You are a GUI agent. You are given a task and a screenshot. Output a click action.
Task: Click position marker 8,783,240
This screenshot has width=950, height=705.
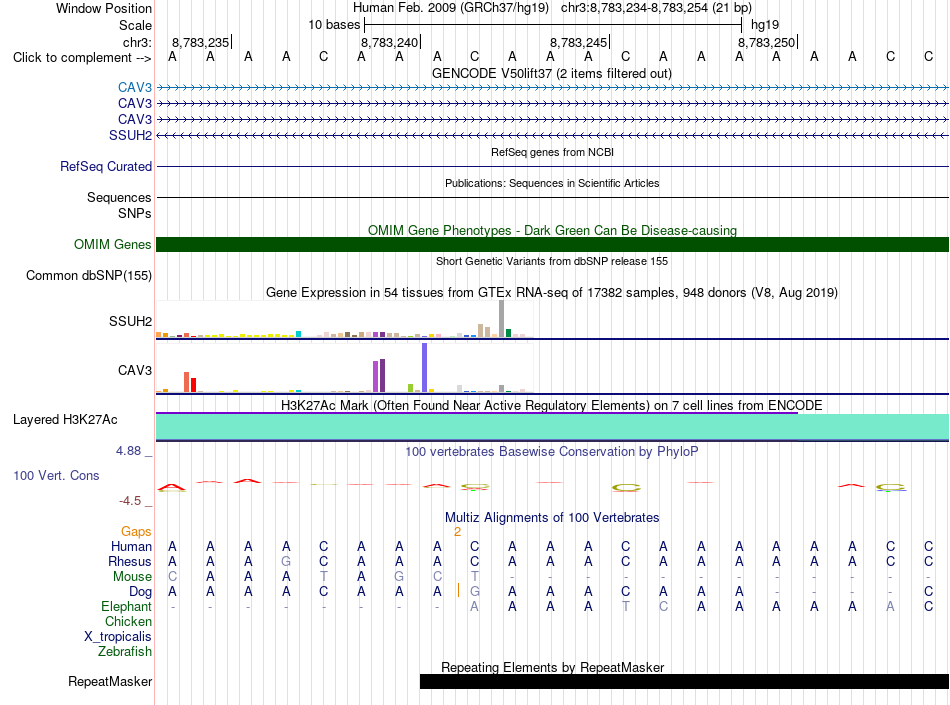click(390, 42)
